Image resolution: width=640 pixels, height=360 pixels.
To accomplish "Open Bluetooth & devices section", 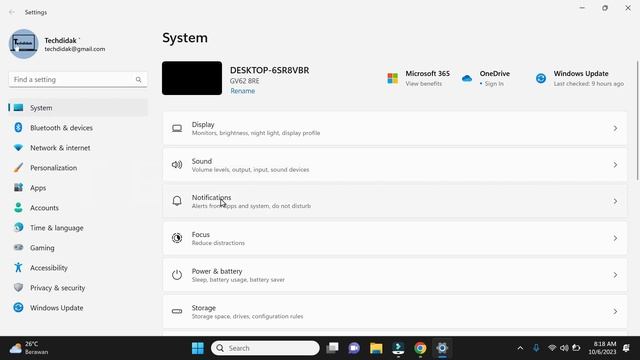I will [x=78, y=128].
